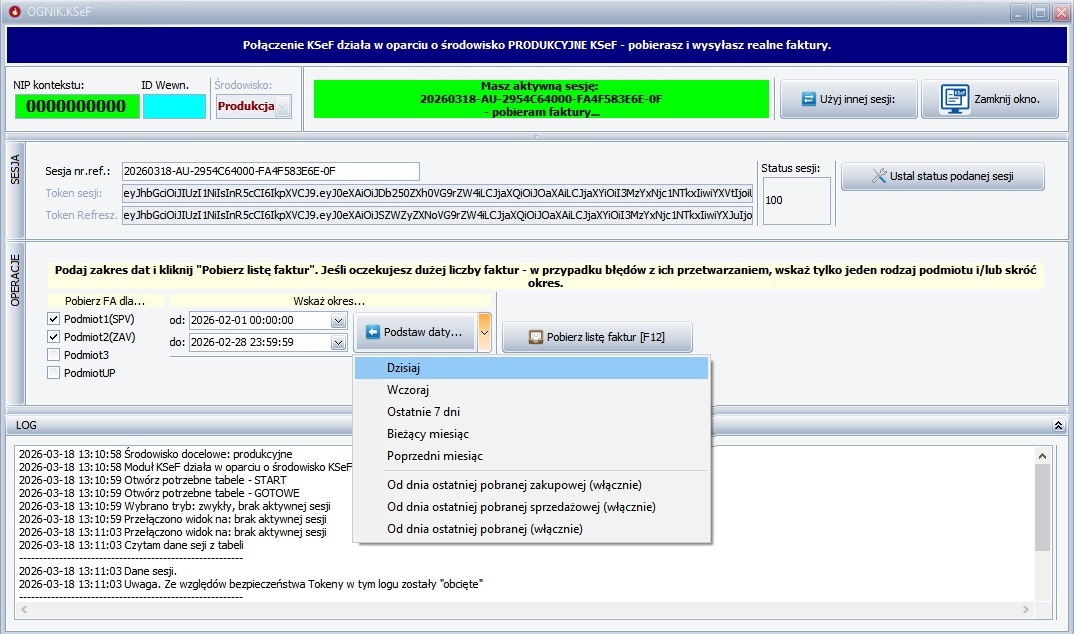Select 'Dzisiaj' from the date menu
The height and width of the screenshot is (634, 1074).
(x=403, y=368)
